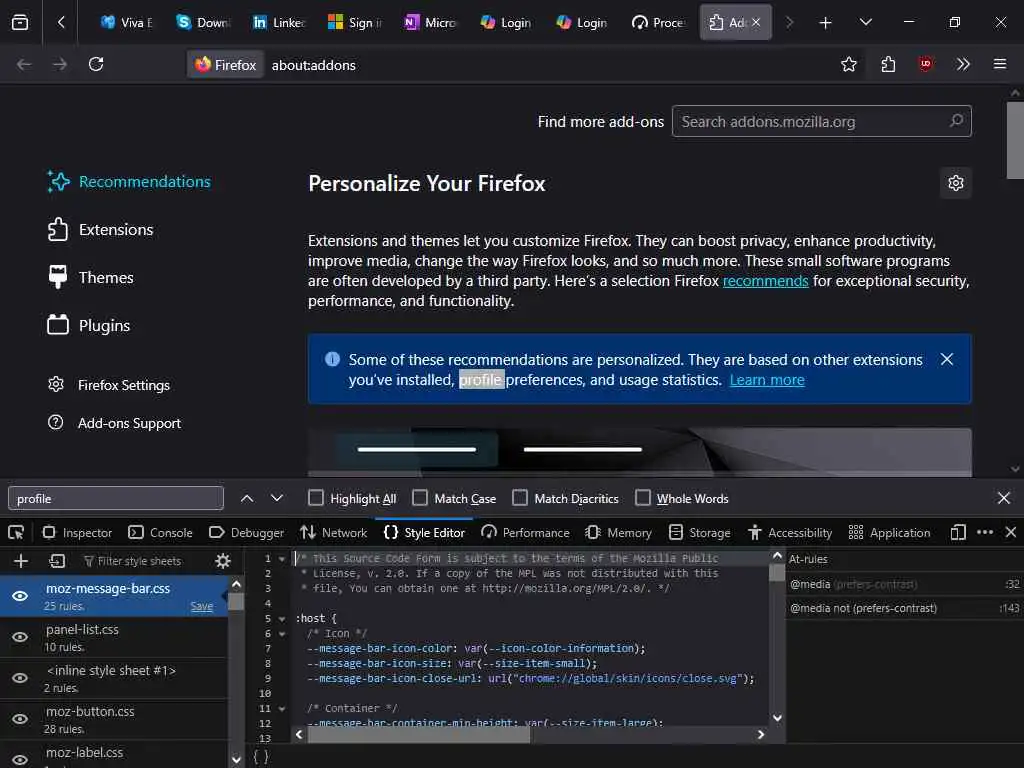Collapse the Icon comment fold at line 6

pyautogui.click(x=282, y=634)
